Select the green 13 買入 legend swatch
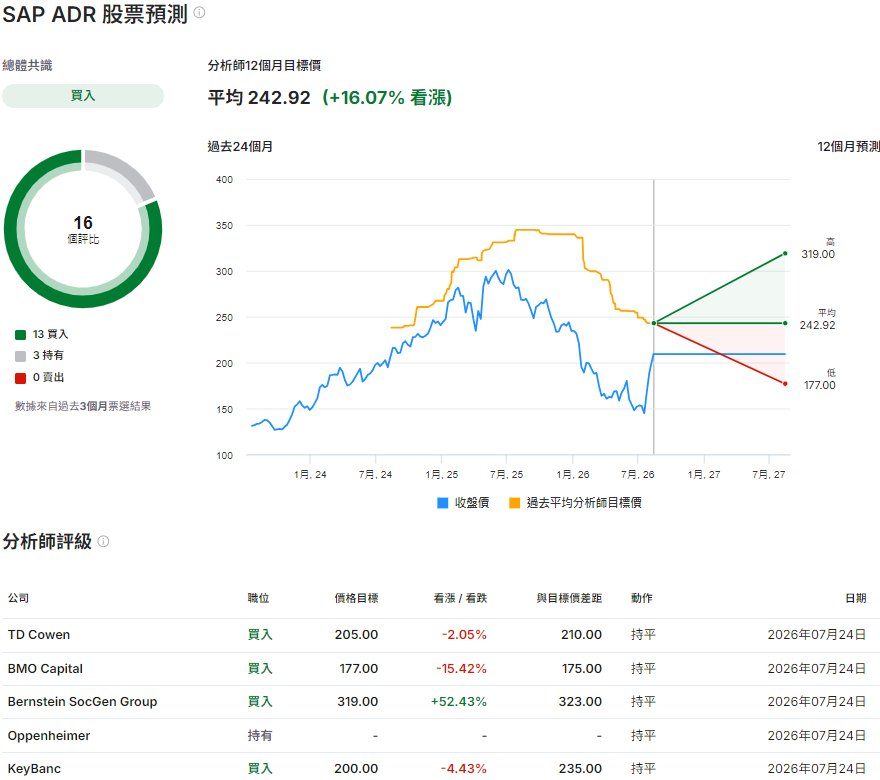This screenshot has height=780, width=880. [x=21, y=335]
